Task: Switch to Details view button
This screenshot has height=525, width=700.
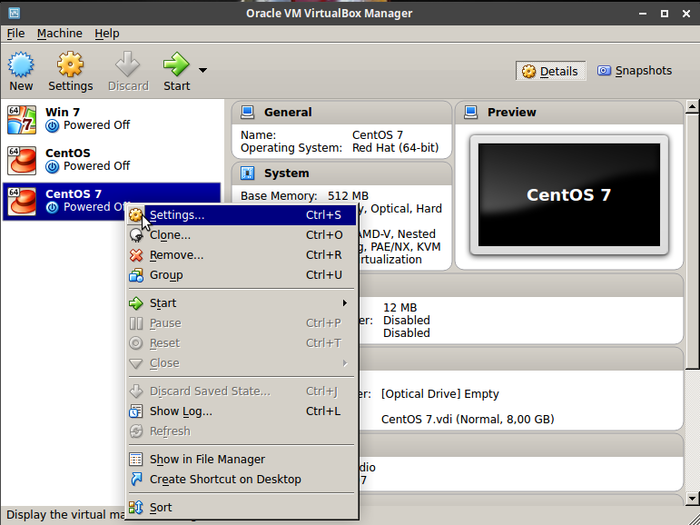Action: click(x=550, y=71)
